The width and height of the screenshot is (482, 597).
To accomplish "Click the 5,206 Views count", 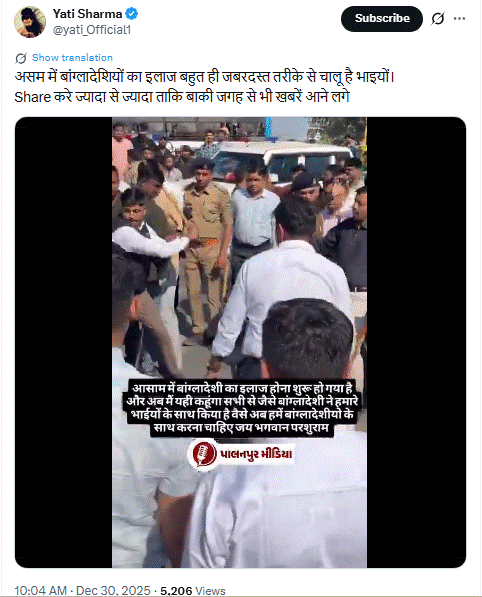I will [193, 591].
